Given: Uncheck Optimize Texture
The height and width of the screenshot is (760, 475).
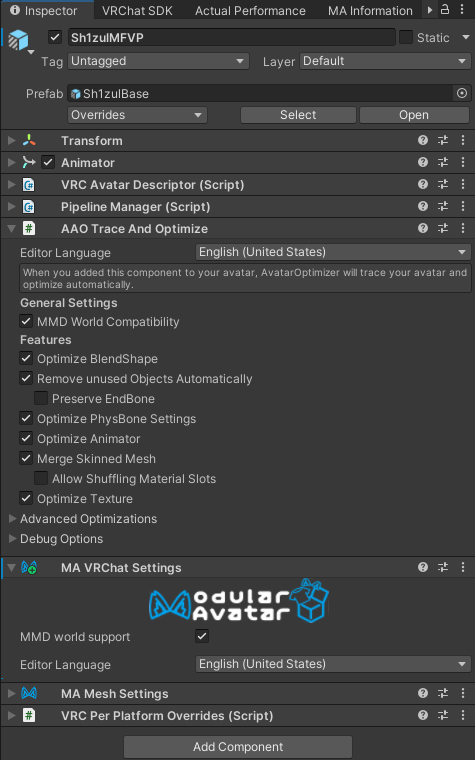Looking at the screenshot, I should pos(26,498).
